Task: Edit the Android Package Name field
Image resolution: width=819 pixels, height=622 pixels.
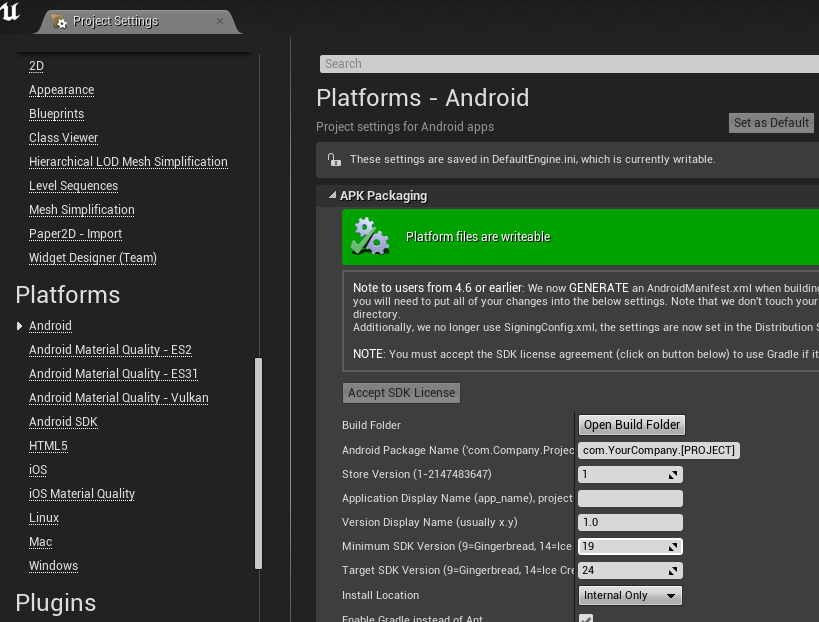Action: 659,450
